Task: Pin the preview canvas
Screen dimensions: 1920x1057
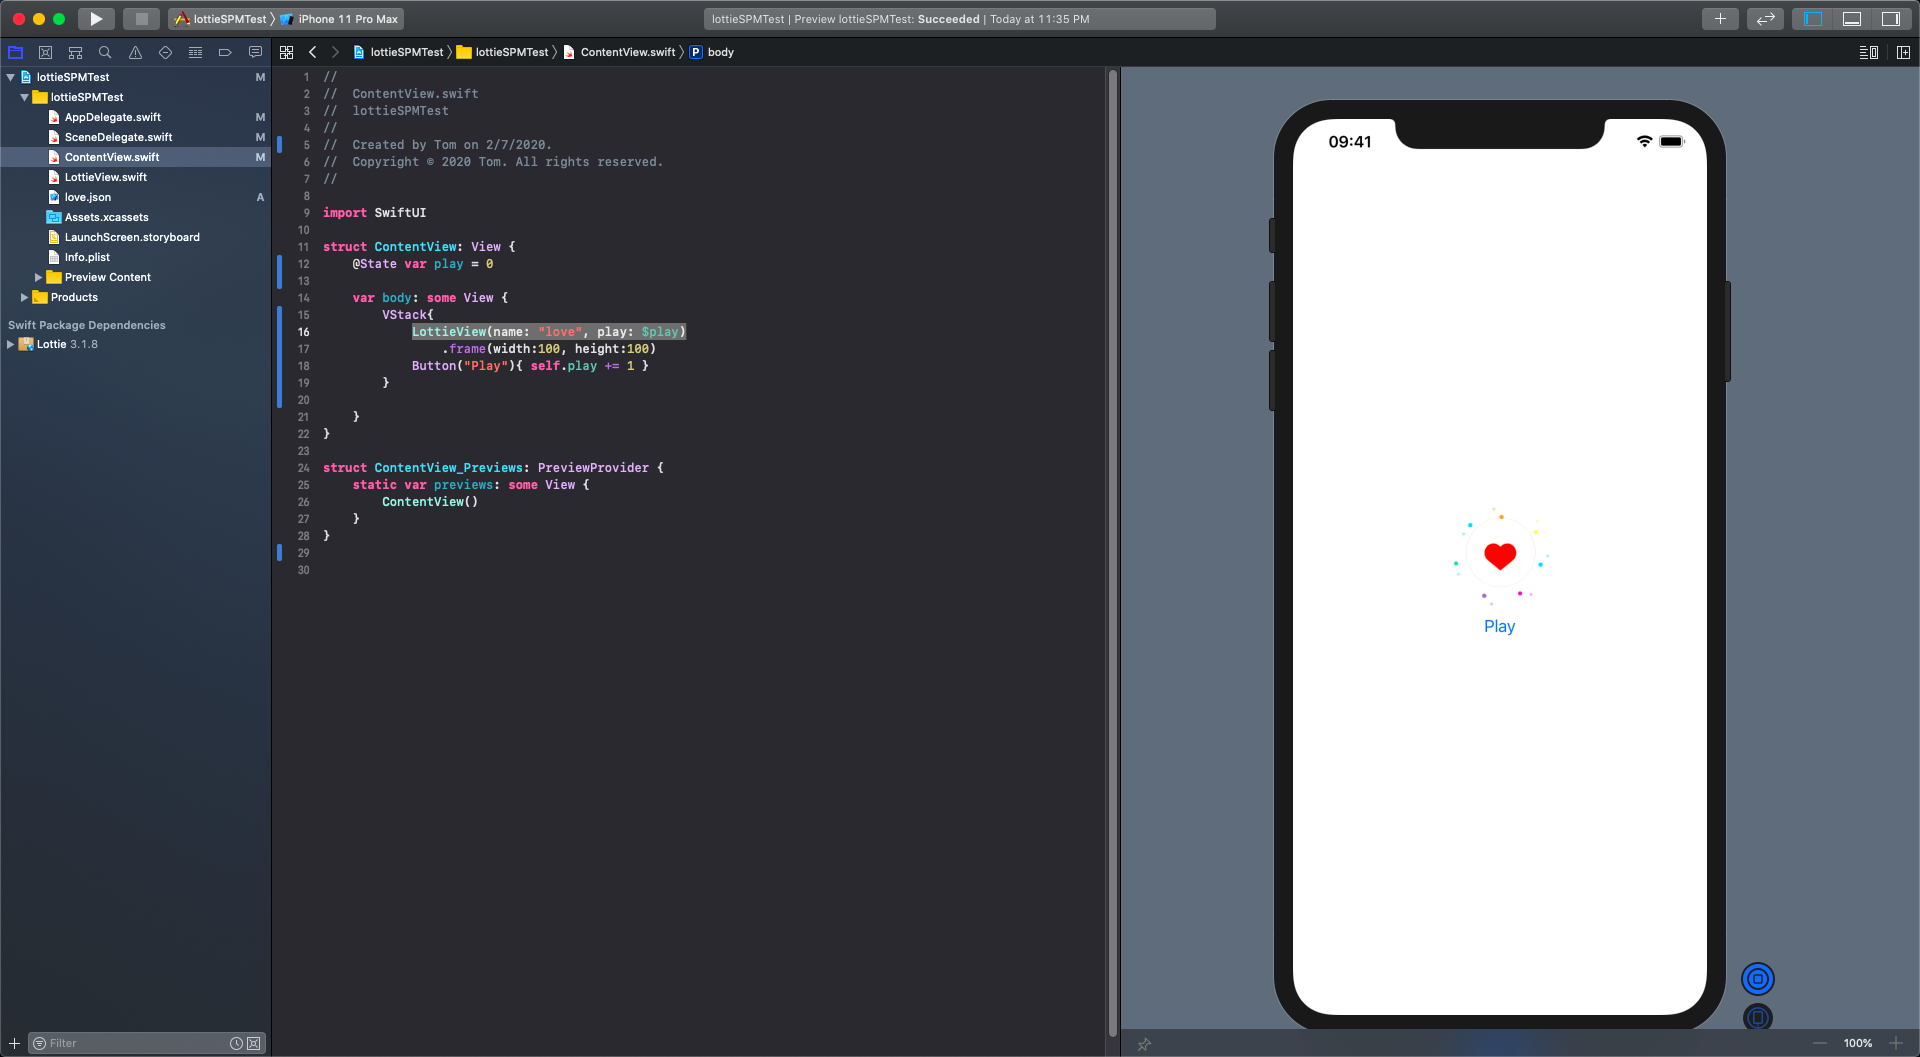Action: tap(1144, 1044)
